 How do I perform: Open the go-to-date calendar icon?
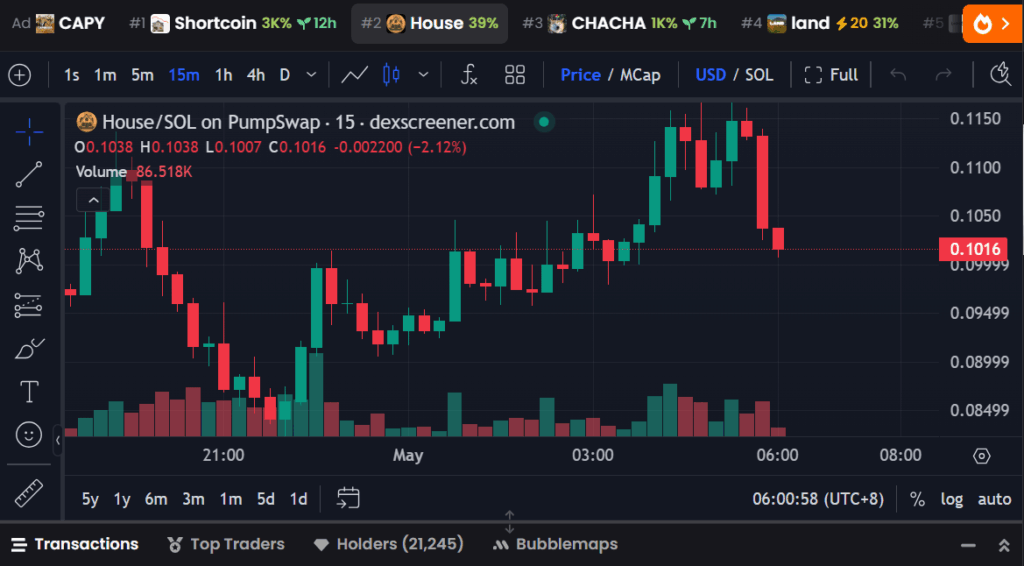[348, 498]
